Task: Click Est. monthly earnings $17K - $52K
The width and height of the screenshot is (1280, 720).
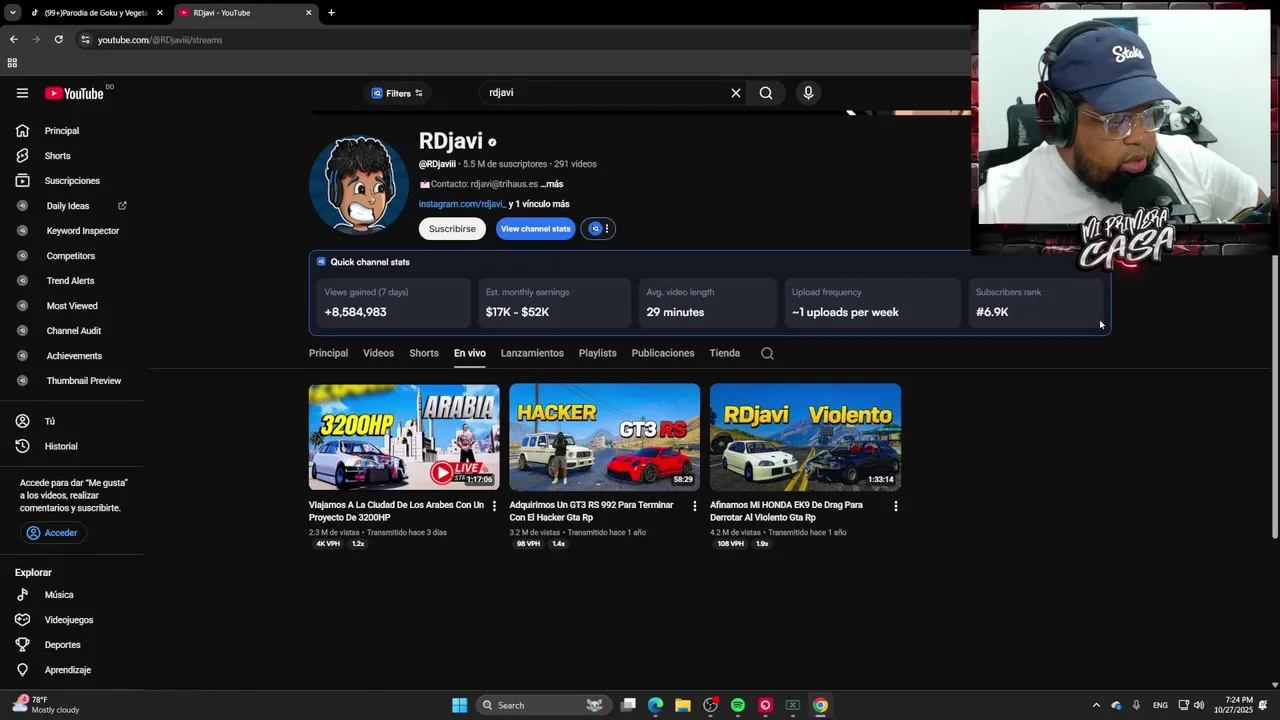Action: (555, 302)
